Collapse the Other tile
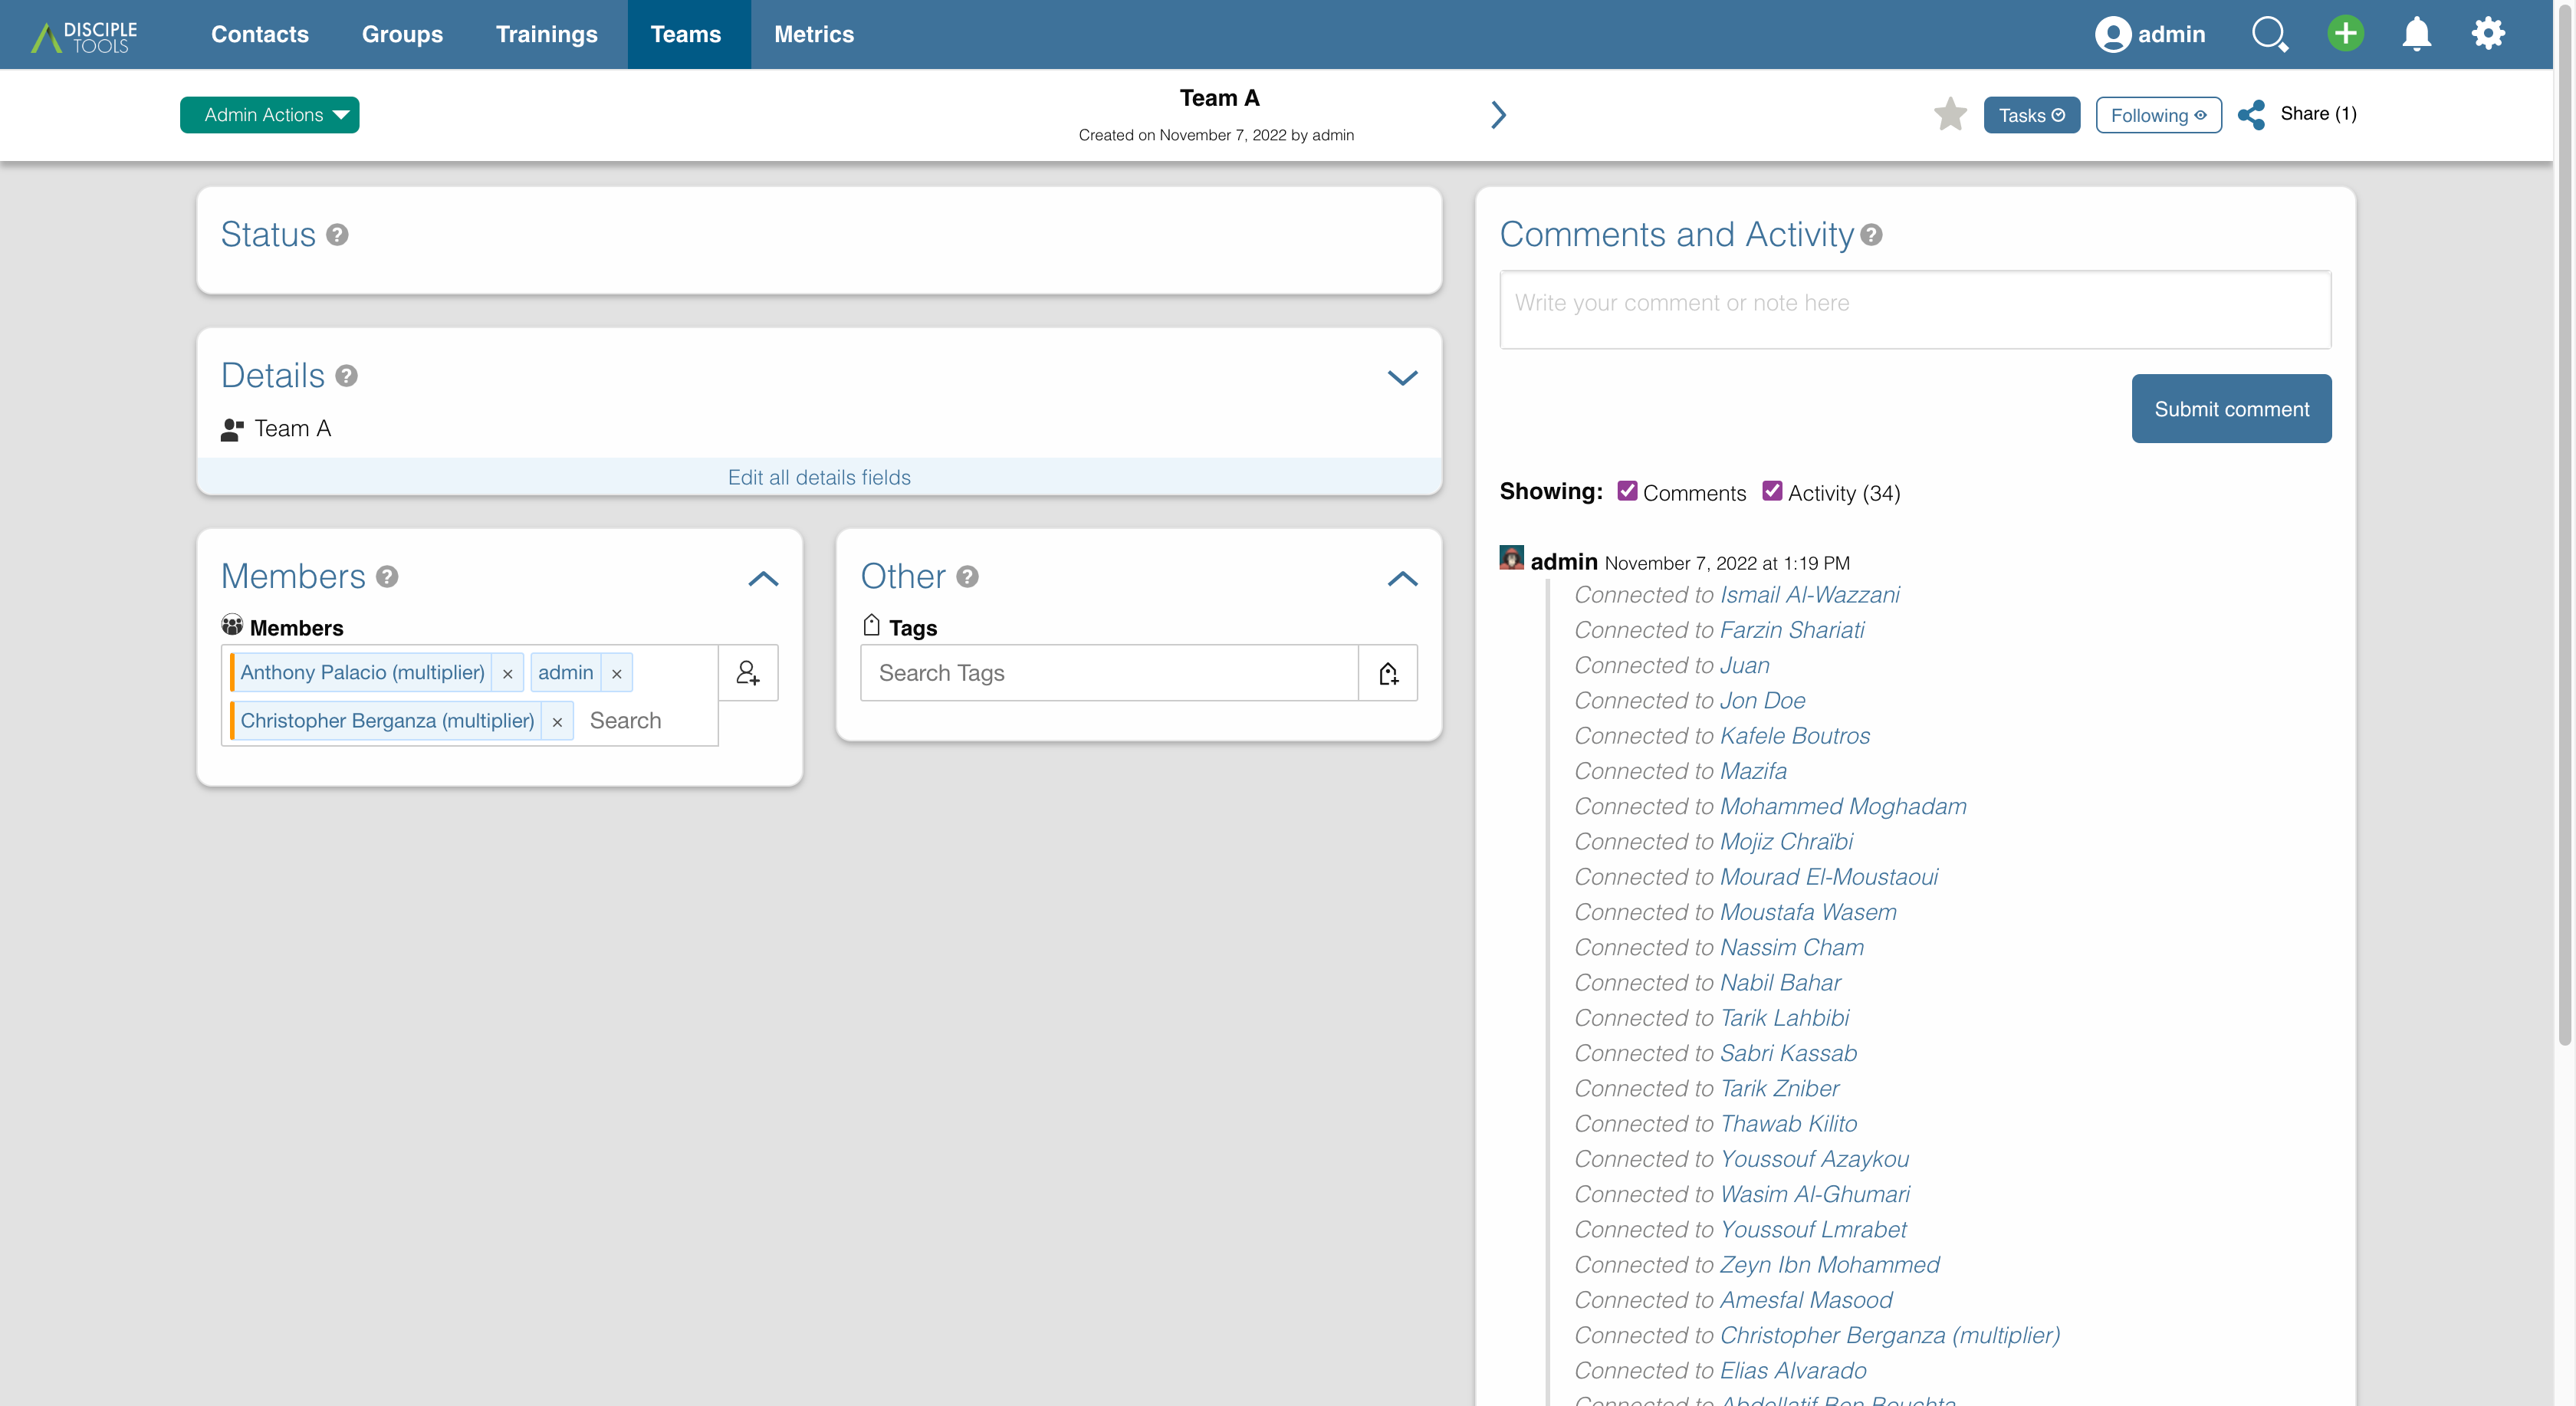The height and width of the screenshot is (1406, 2576). click(x=1403, y=579)
